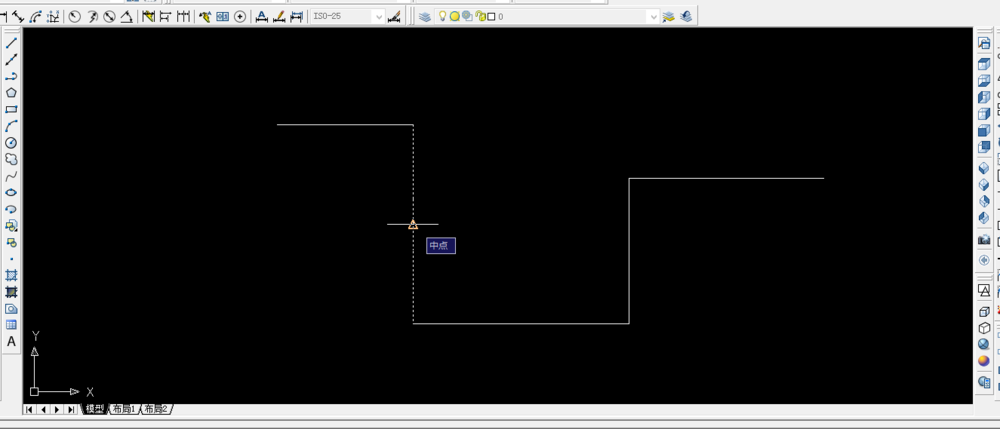Click the Jogged dimension icon
The width and height of the screenshot is (1000, 429).
(92, 17)
